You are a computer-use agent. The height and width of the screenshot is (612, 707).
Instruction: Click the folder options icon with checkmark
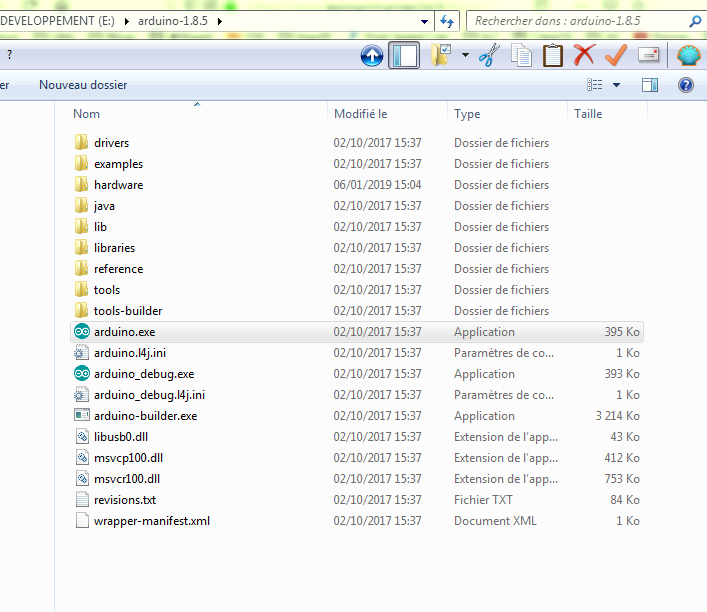coord(441,55)
